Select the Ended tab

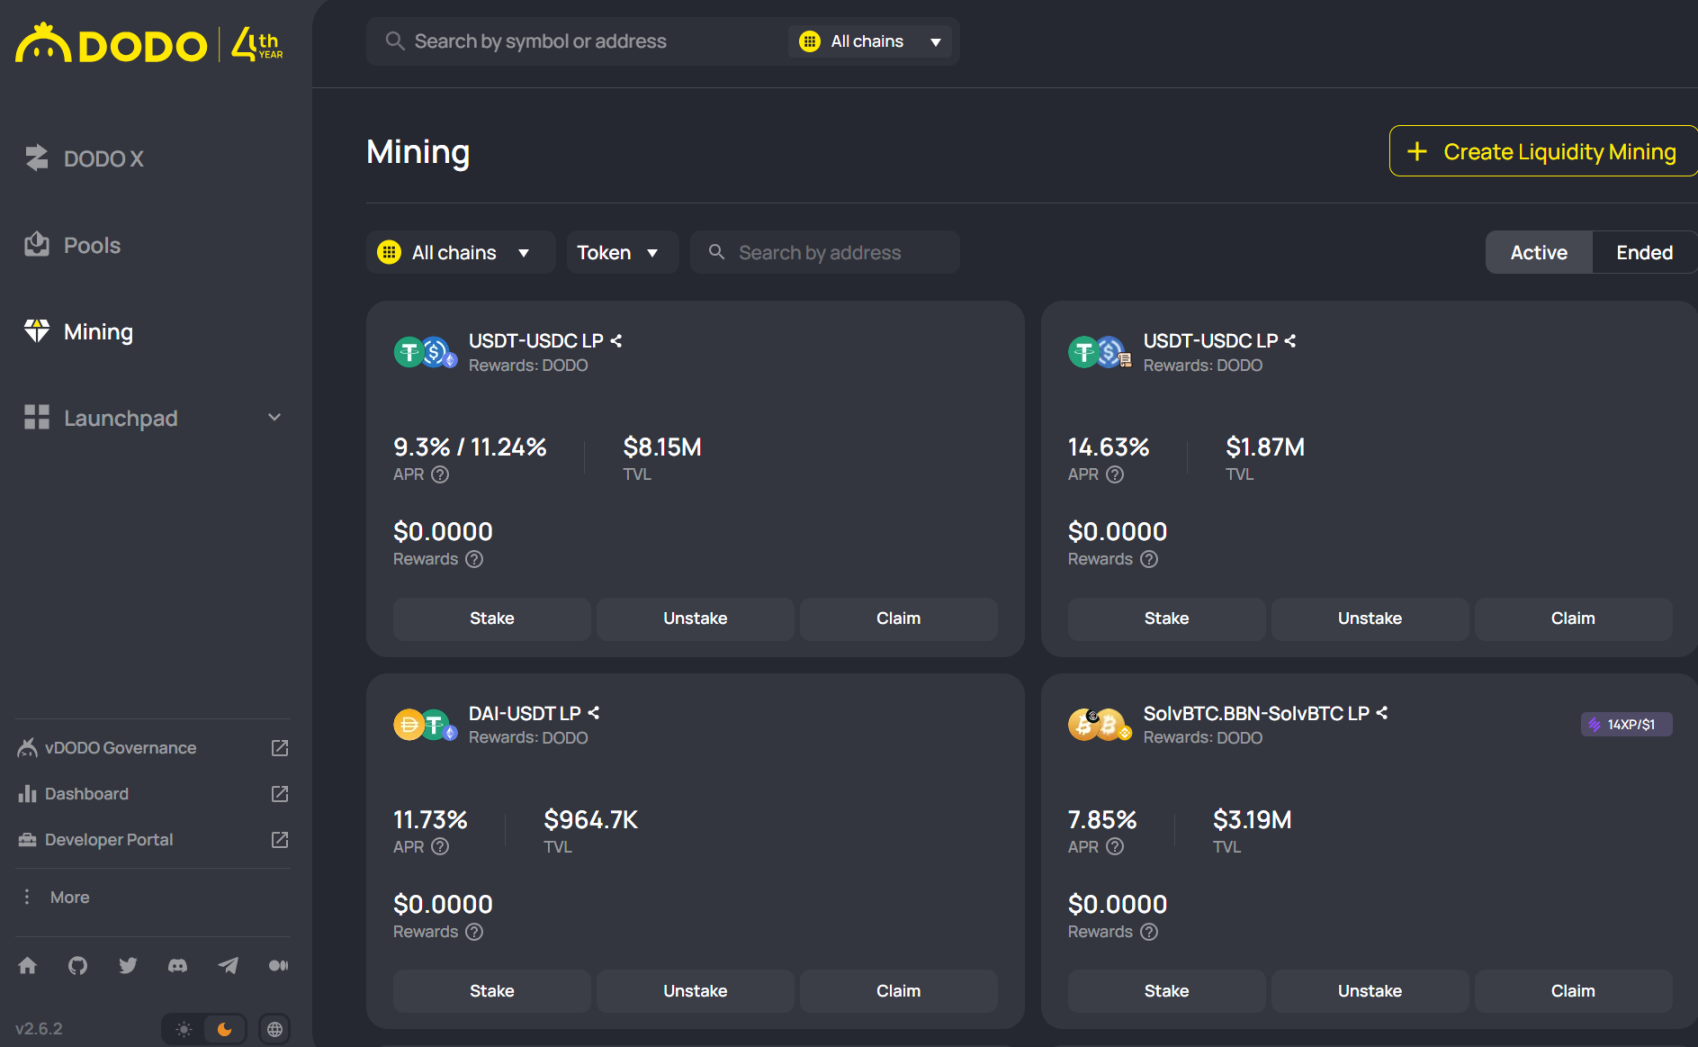(1644, 252)
